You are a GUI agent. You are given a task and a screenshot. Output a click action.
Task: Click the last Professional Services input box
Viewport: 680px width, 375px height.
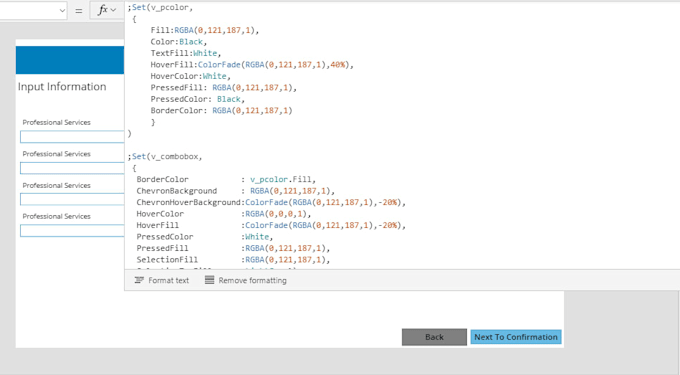72,230
